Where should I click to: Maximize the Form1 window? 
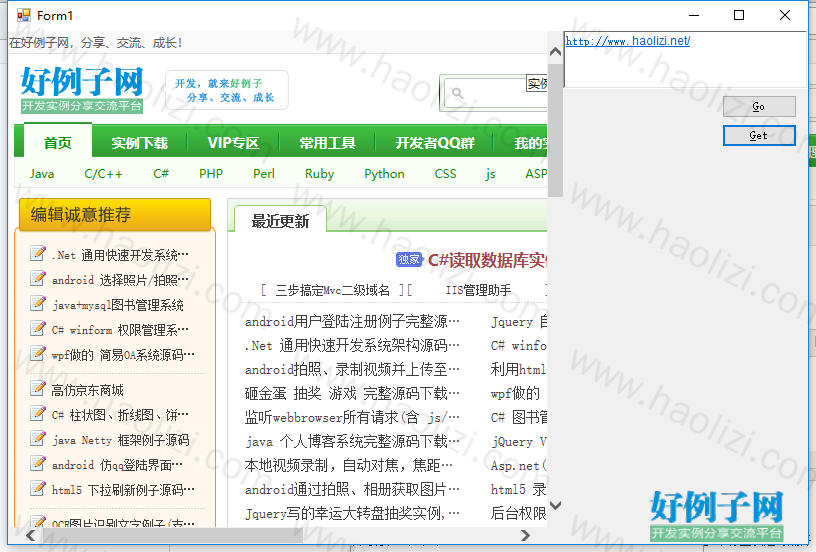click(x=738, y=15)
